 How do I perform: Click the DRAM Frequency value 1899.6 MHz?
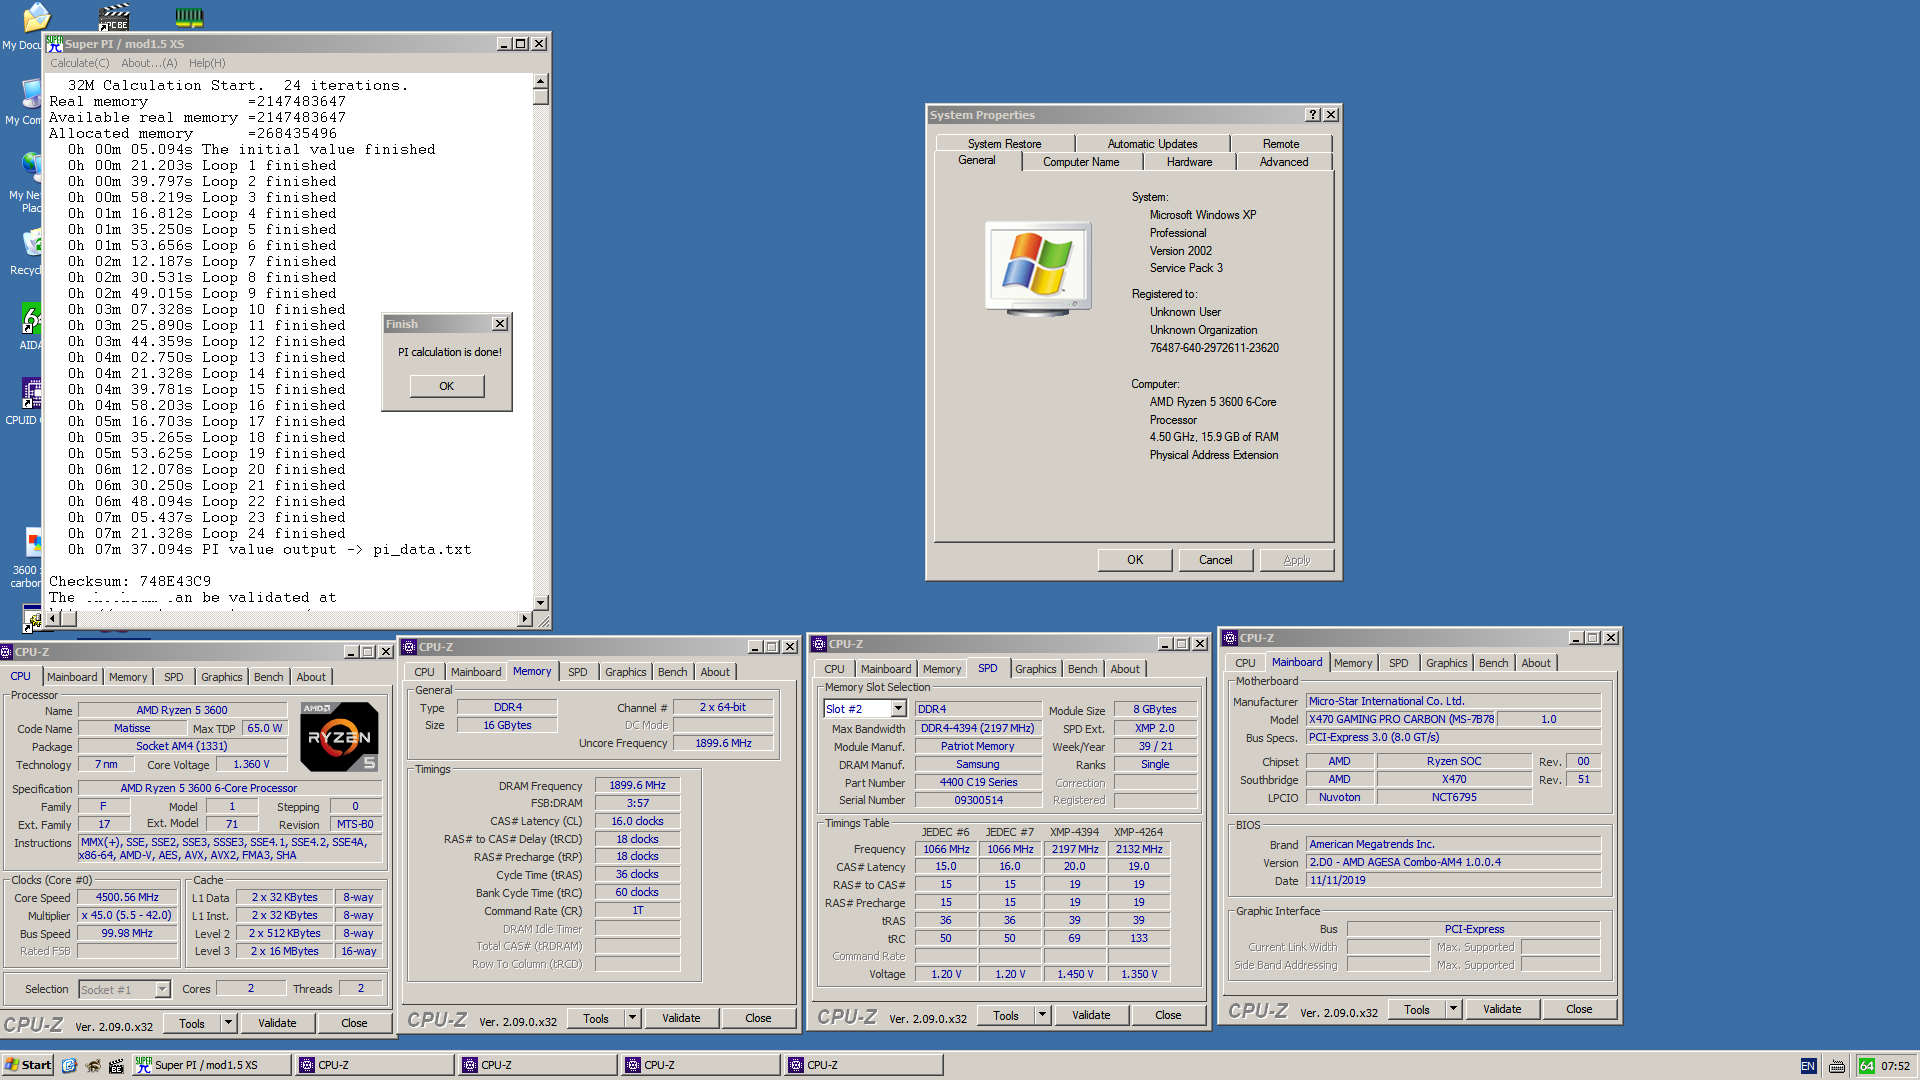pos(637,786)
